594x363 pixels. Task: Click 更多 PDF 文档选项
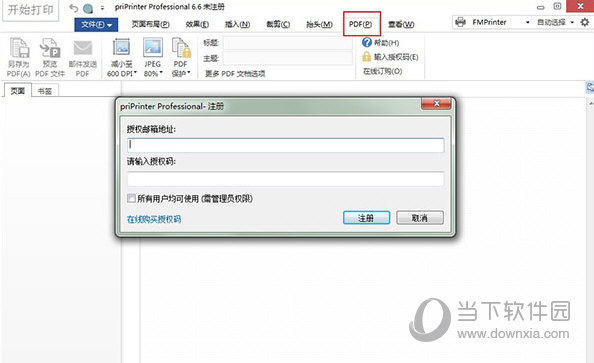(x=235, y=74)
